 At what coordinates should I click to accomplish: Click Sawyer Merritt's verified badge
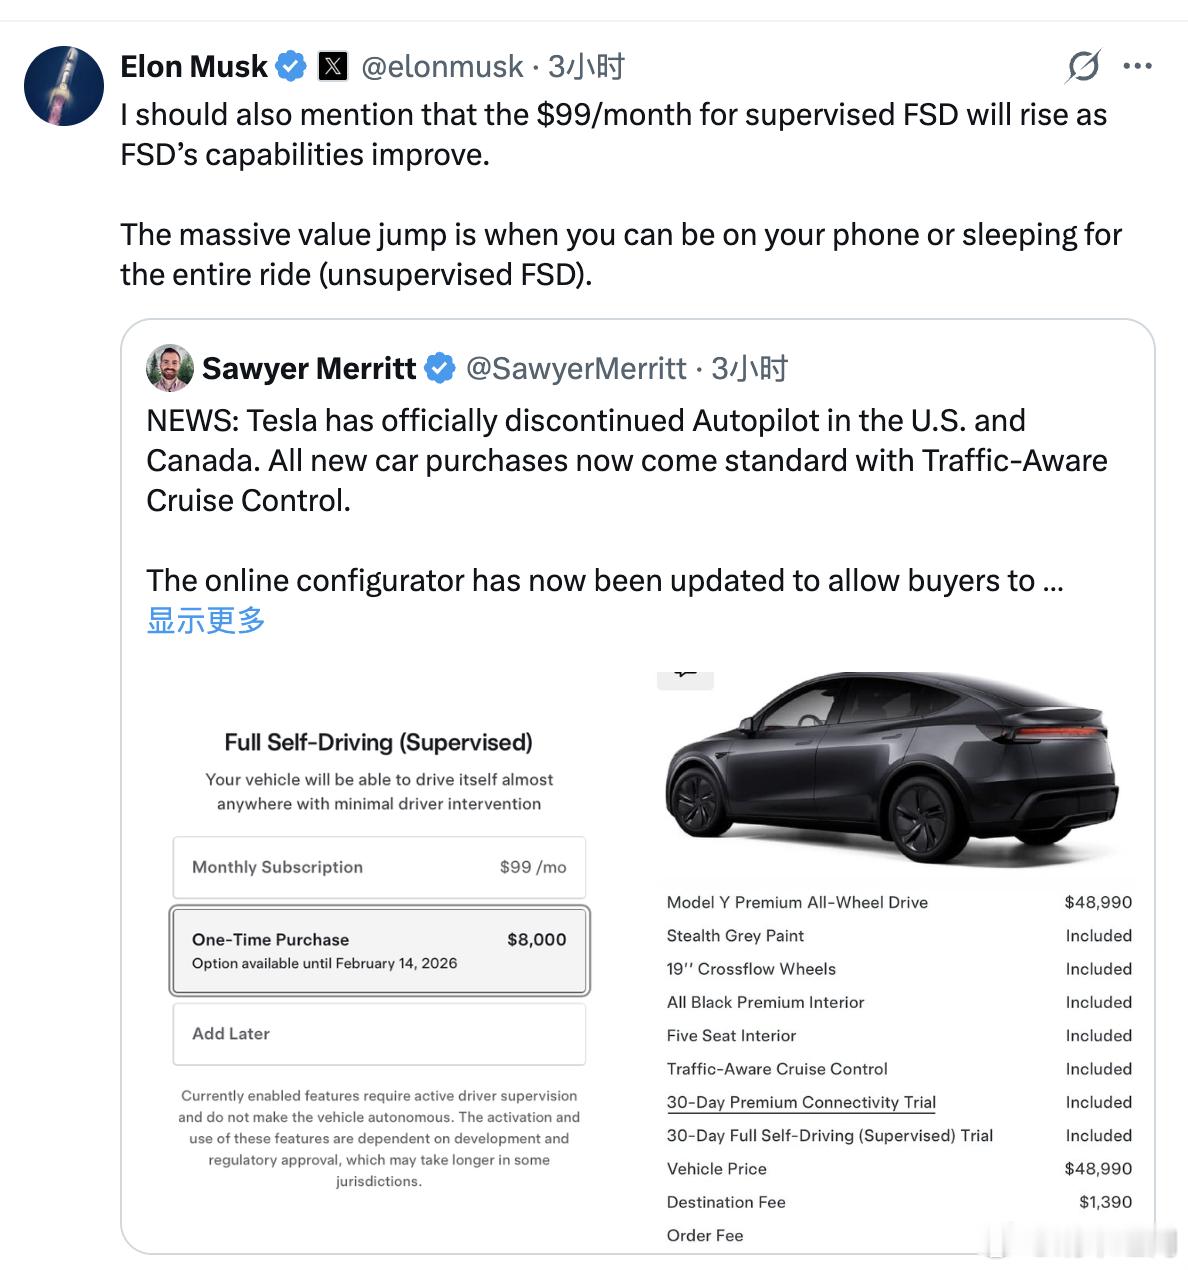point(440,369)
